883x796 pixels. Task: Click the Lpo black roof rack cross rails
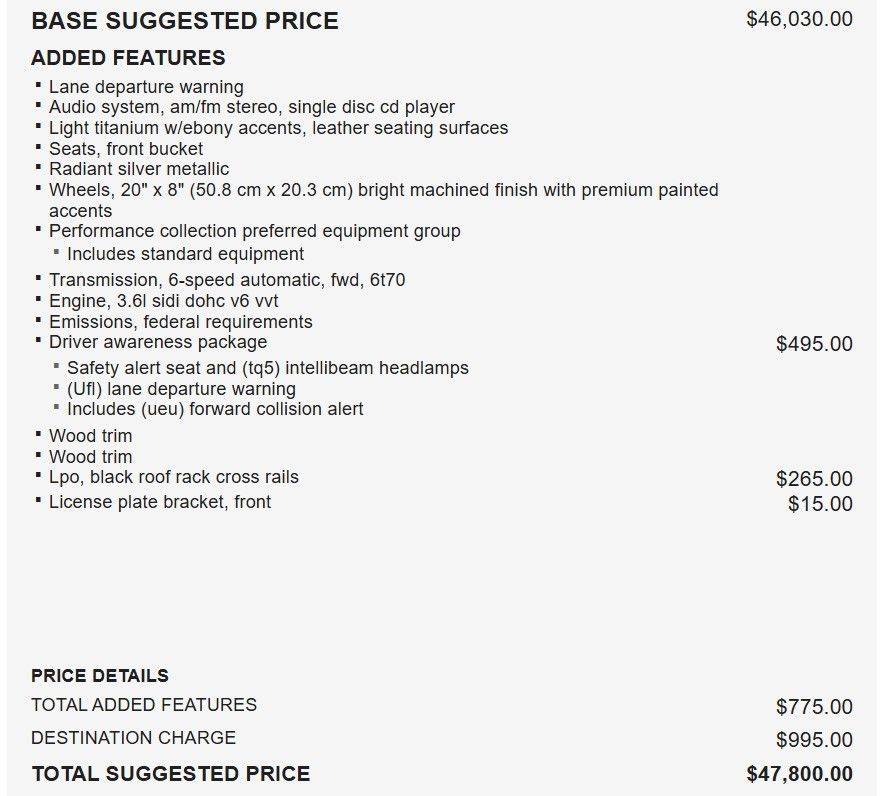coord(173,477)
